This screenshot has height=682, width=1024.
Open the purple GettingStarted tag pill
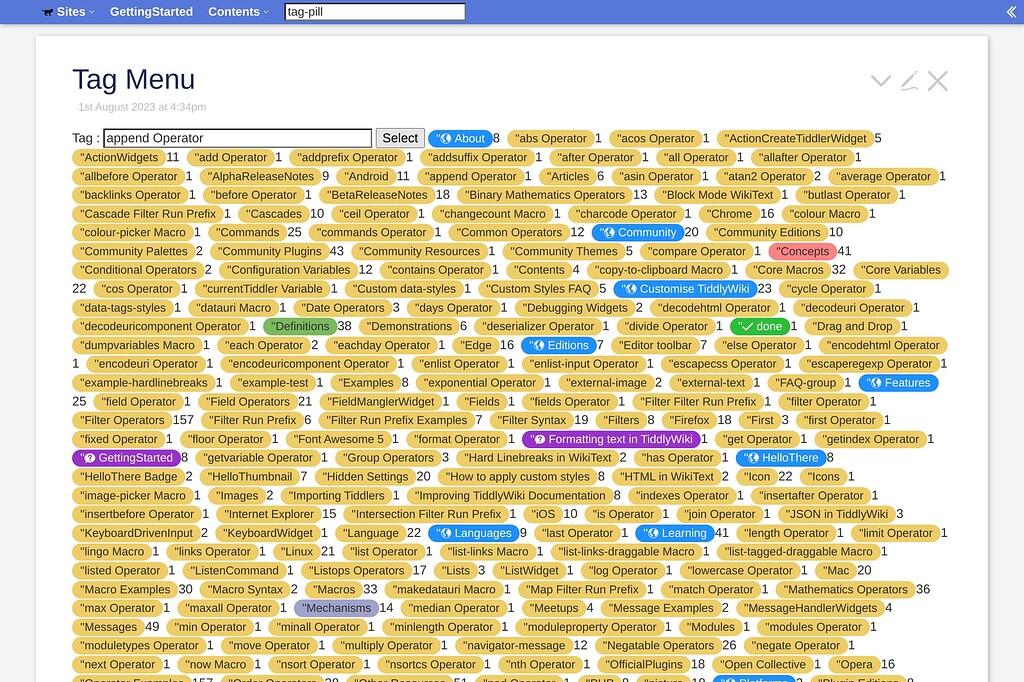[126, 458]
